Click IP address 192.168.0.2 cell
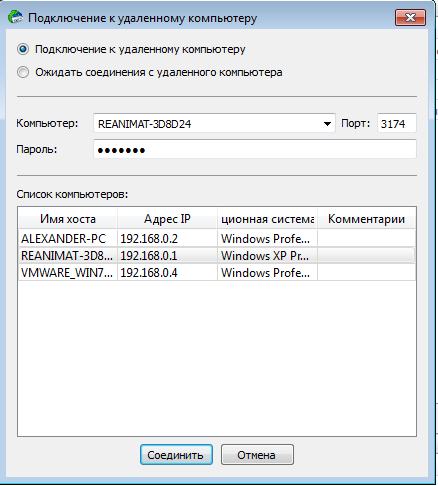Image resolution: width=438 pixels, height=486 pixels. [167, 238]
